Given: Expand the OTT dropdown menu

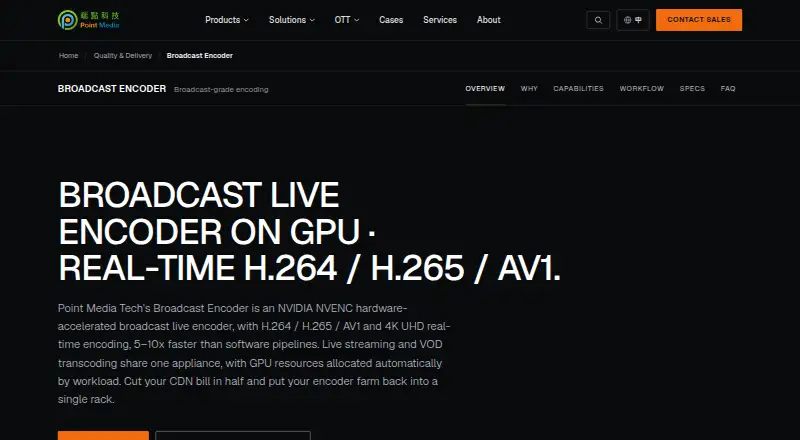Looking at the screenshot, I should tap(347, 20).
